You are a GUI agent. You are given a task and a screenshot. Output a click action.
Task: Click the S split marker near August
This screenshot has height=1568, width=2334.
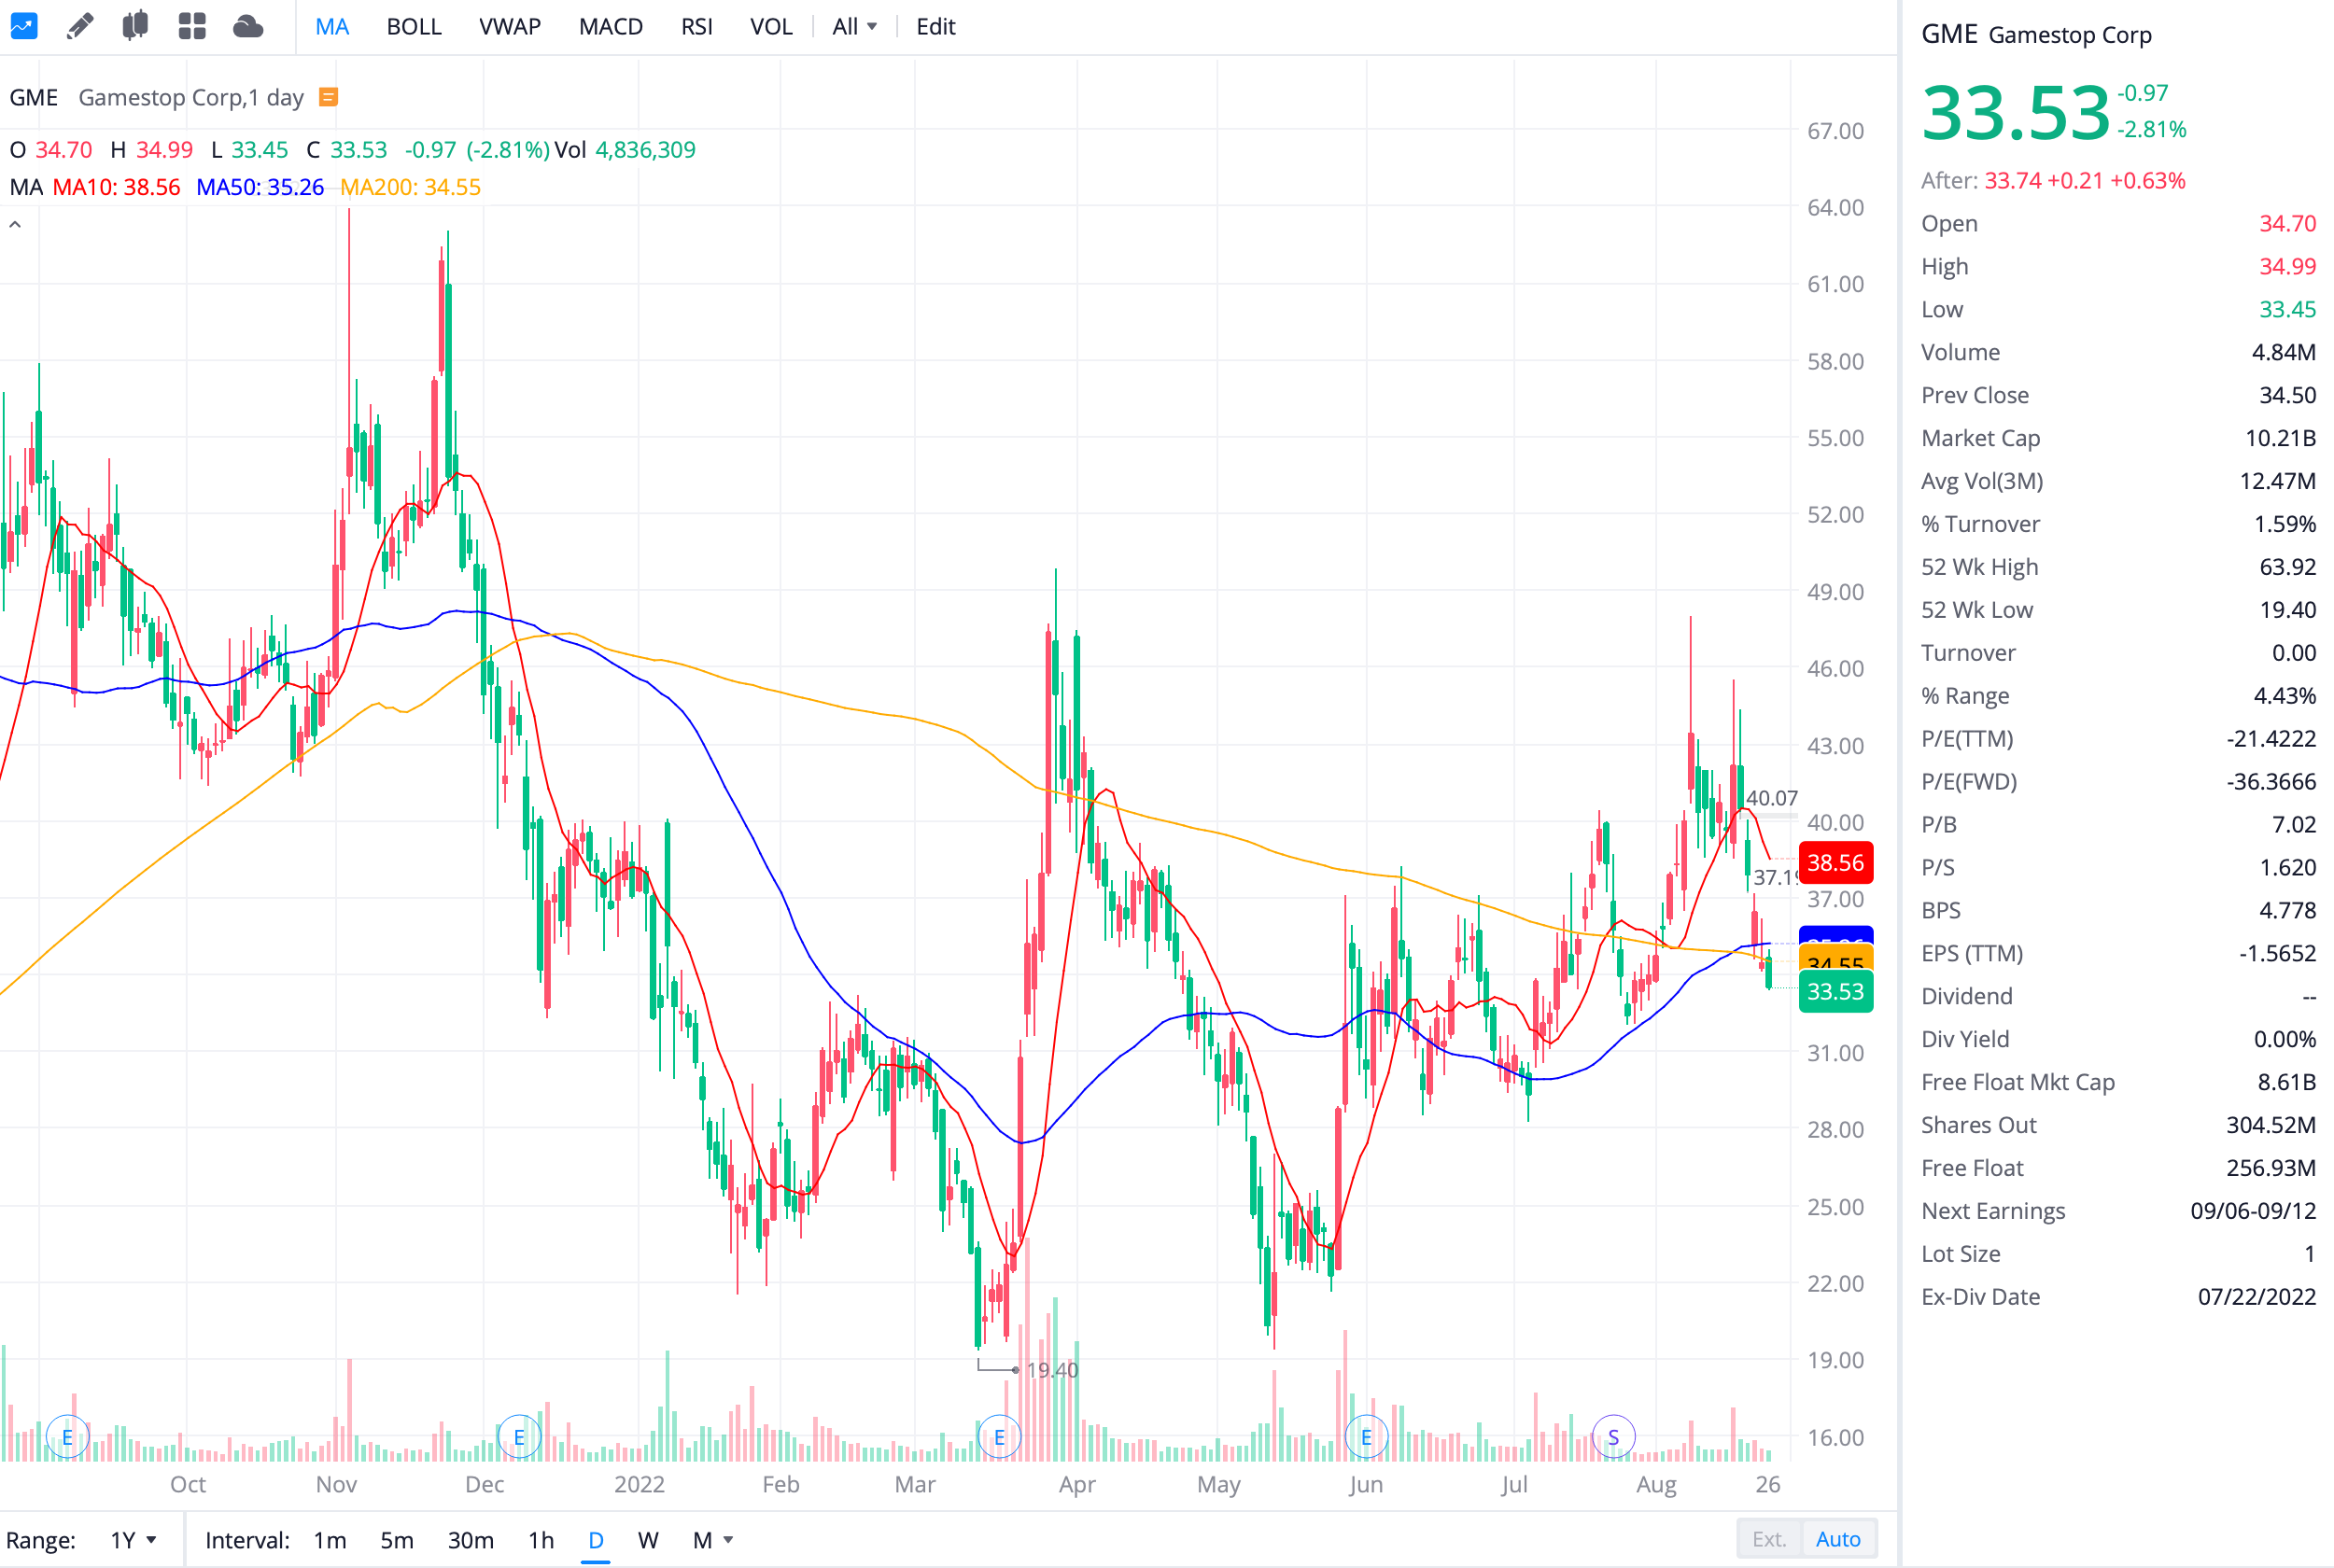pyautogui.click(x=1613, y=1437)
